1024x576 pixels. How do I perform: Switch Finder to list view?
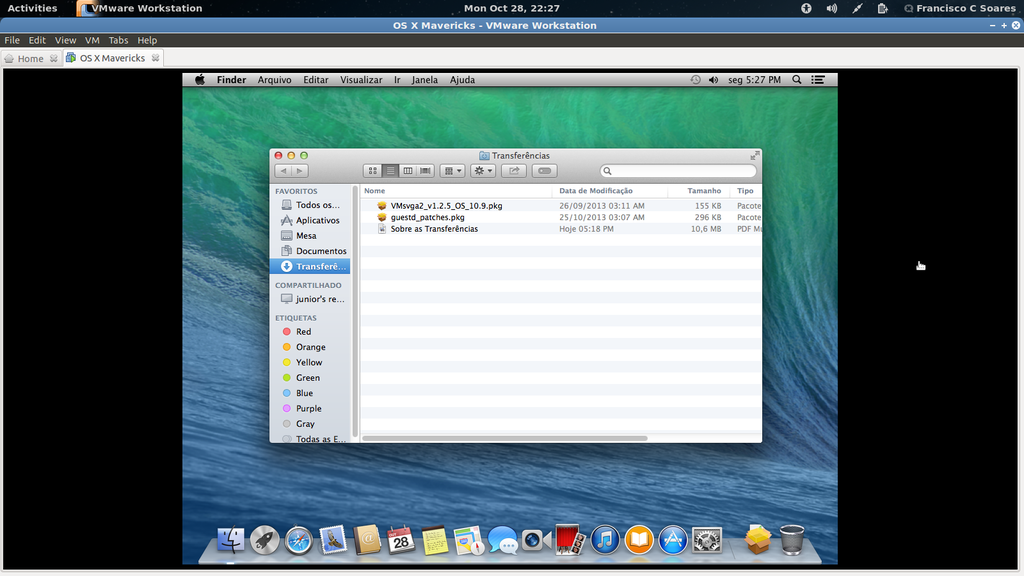[x=390, y=171]
